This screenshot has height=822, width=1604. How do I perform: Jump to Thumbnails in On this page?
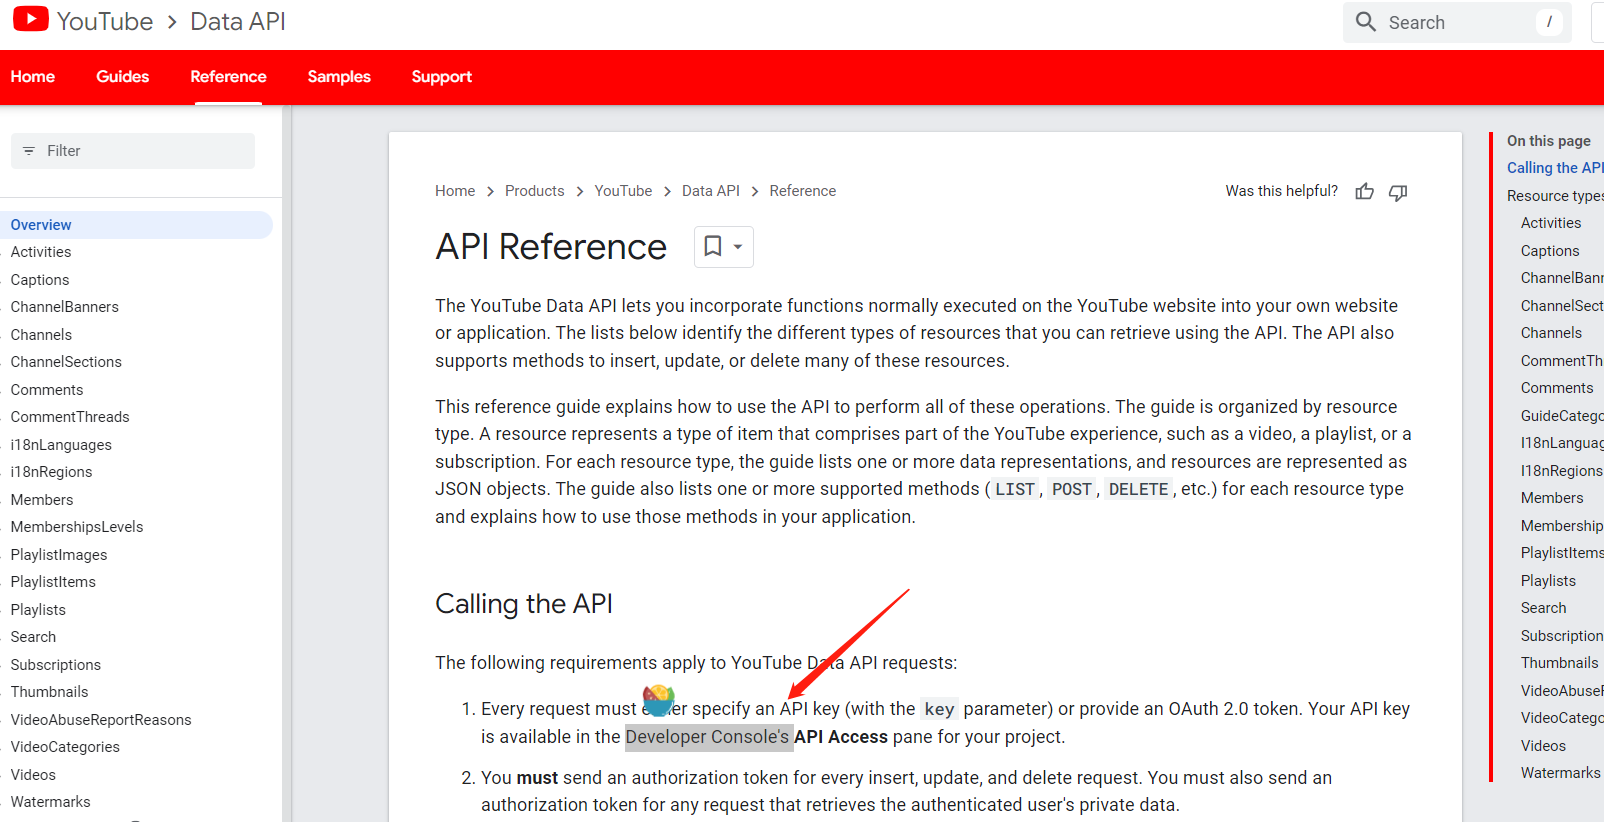1559,663
